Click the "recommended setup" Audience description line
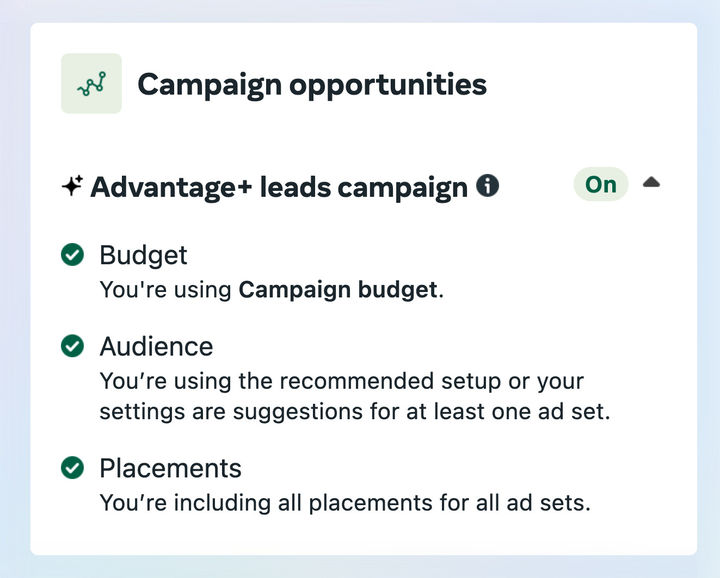Viewport: 720px width, 578px height. (341, 381)
